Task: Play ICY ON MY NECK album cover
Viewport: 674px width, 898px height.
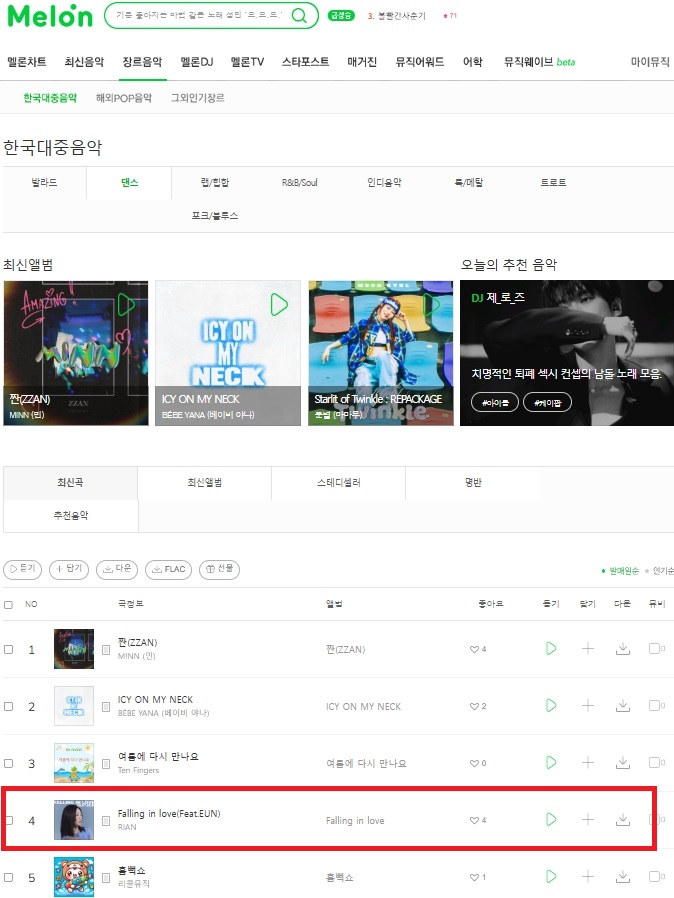Action: tap(279, 305)
